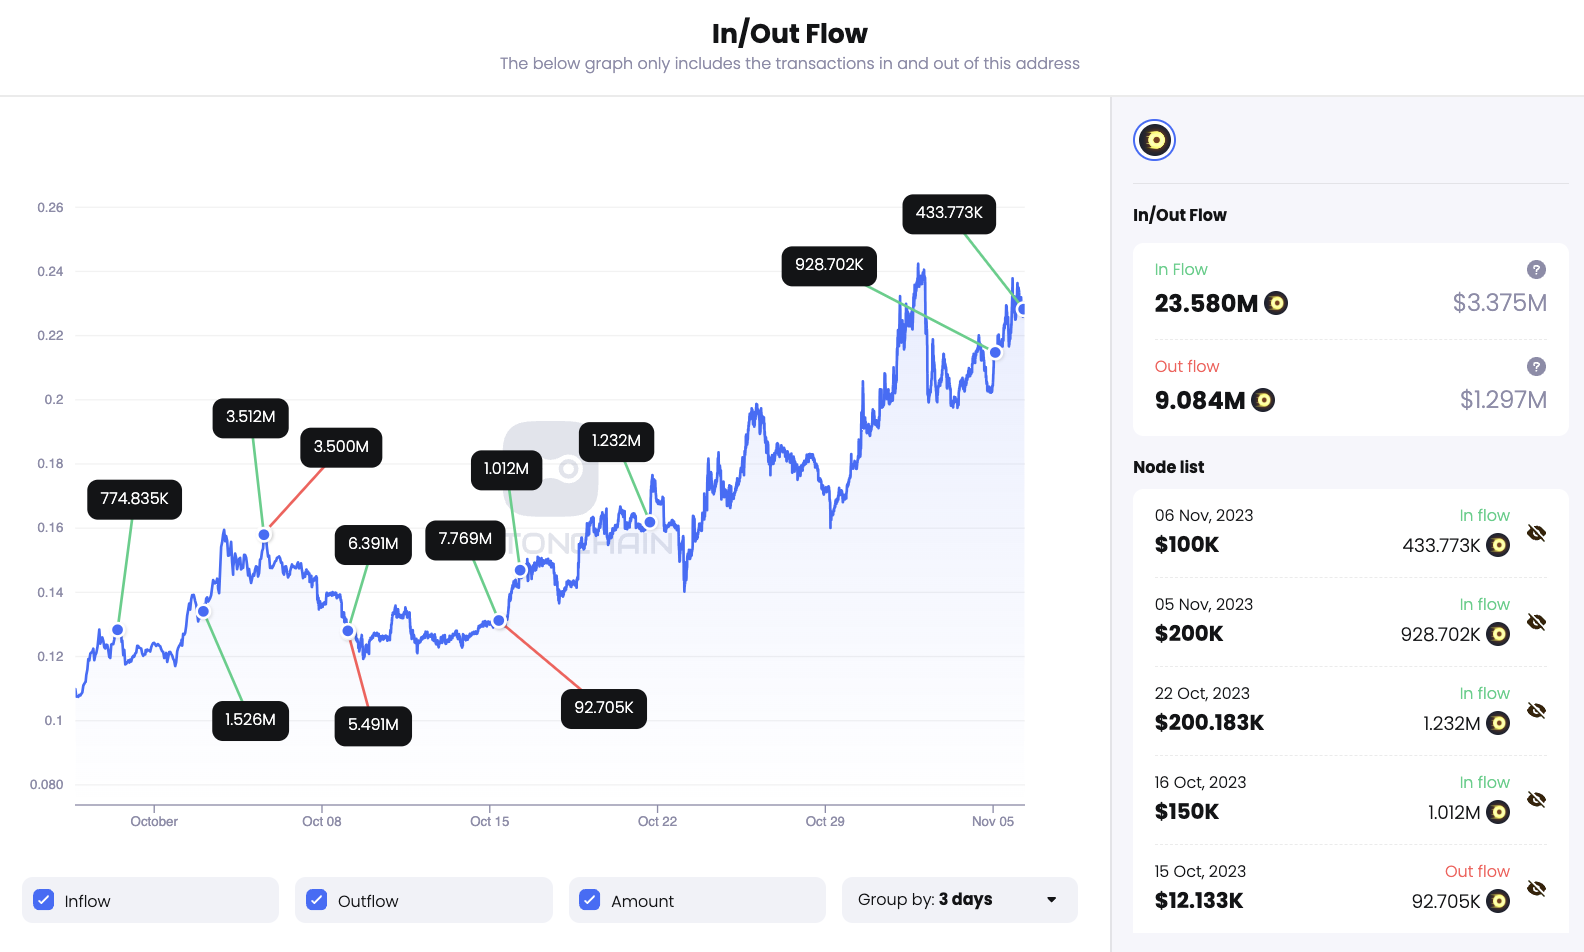Click coin icon next to 433.773K node
This screenshot has height=952, width=1584.
click(x=1498, y=545)
